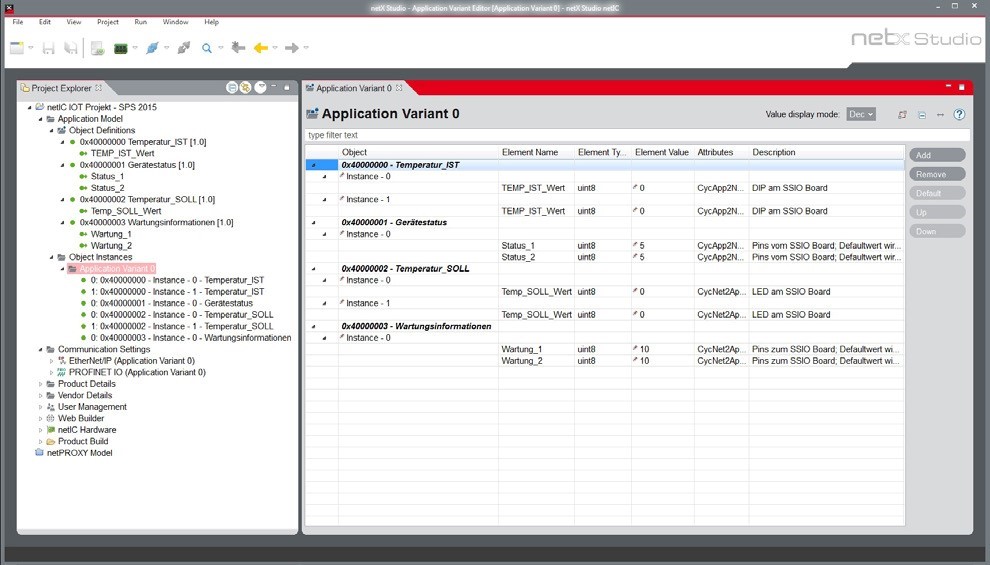Collapse the 0x40000001 - Gerätestatus table row
Screen dimensions: 990x565
pos(314,223)
